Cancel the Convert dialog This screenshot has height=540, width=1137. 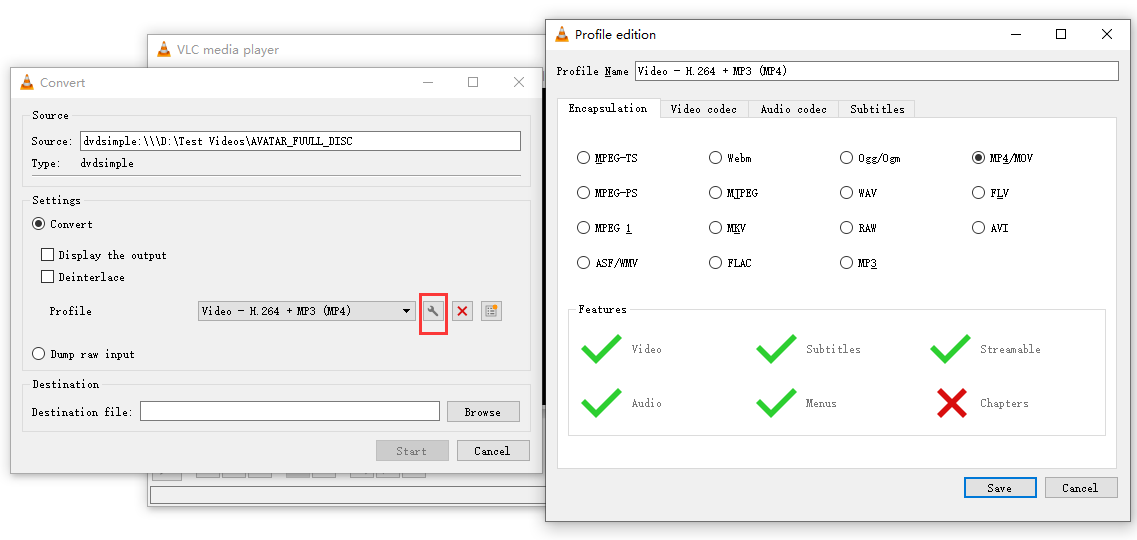pos(492,451)
